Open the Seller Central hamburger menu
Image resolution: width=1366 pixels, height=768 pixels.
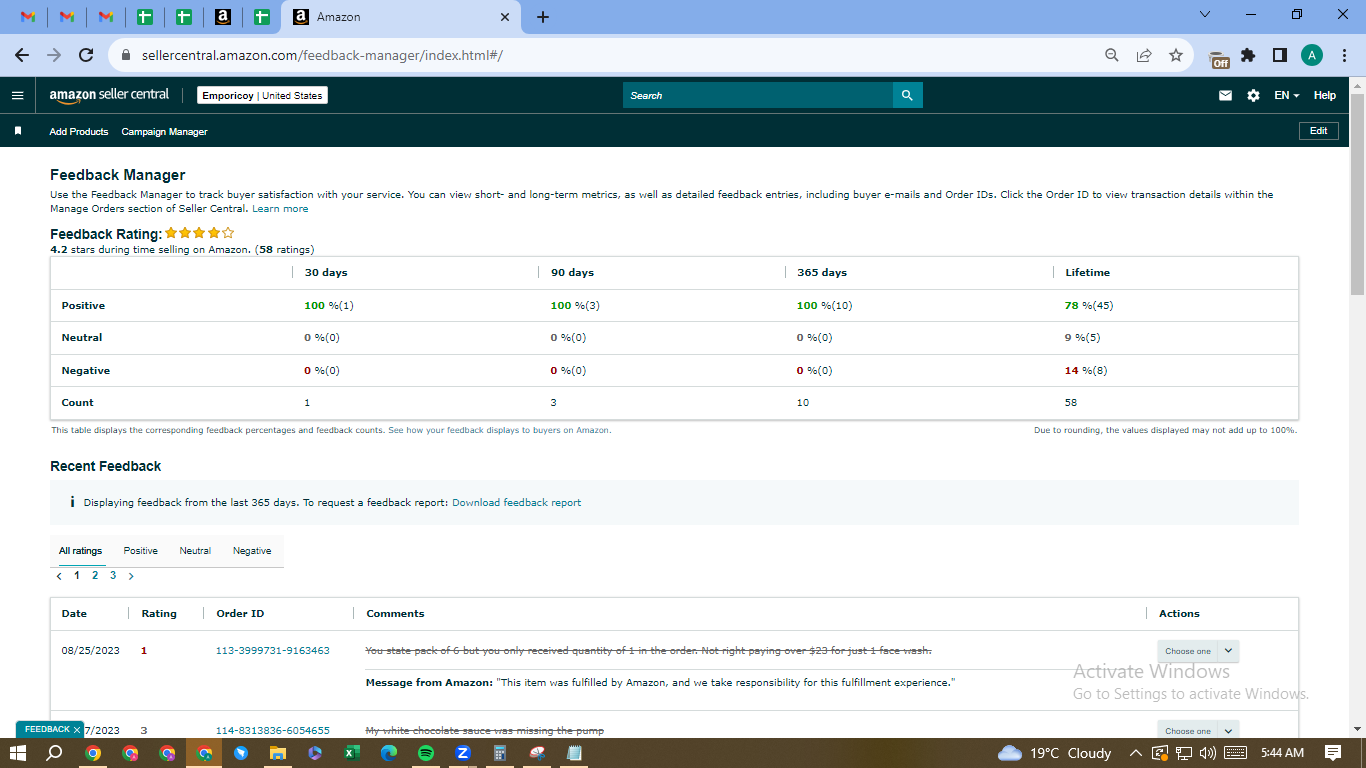(17, 95)
